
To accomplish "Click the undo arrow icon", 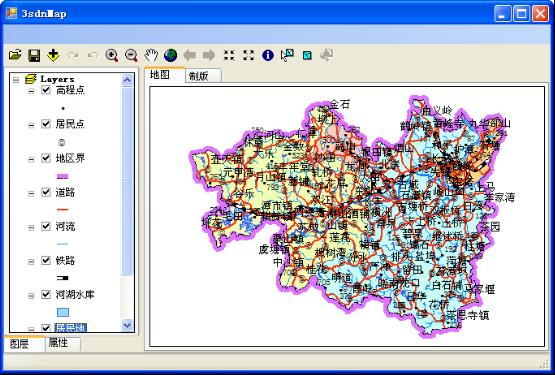I will [92, 55].
